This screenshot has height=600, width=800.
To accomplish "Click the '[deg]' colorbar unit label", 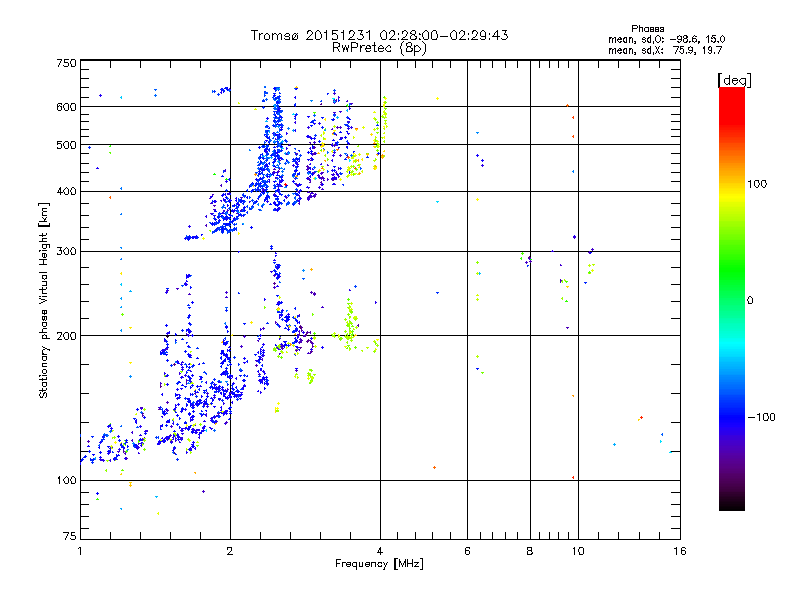I will click(734, 80).
